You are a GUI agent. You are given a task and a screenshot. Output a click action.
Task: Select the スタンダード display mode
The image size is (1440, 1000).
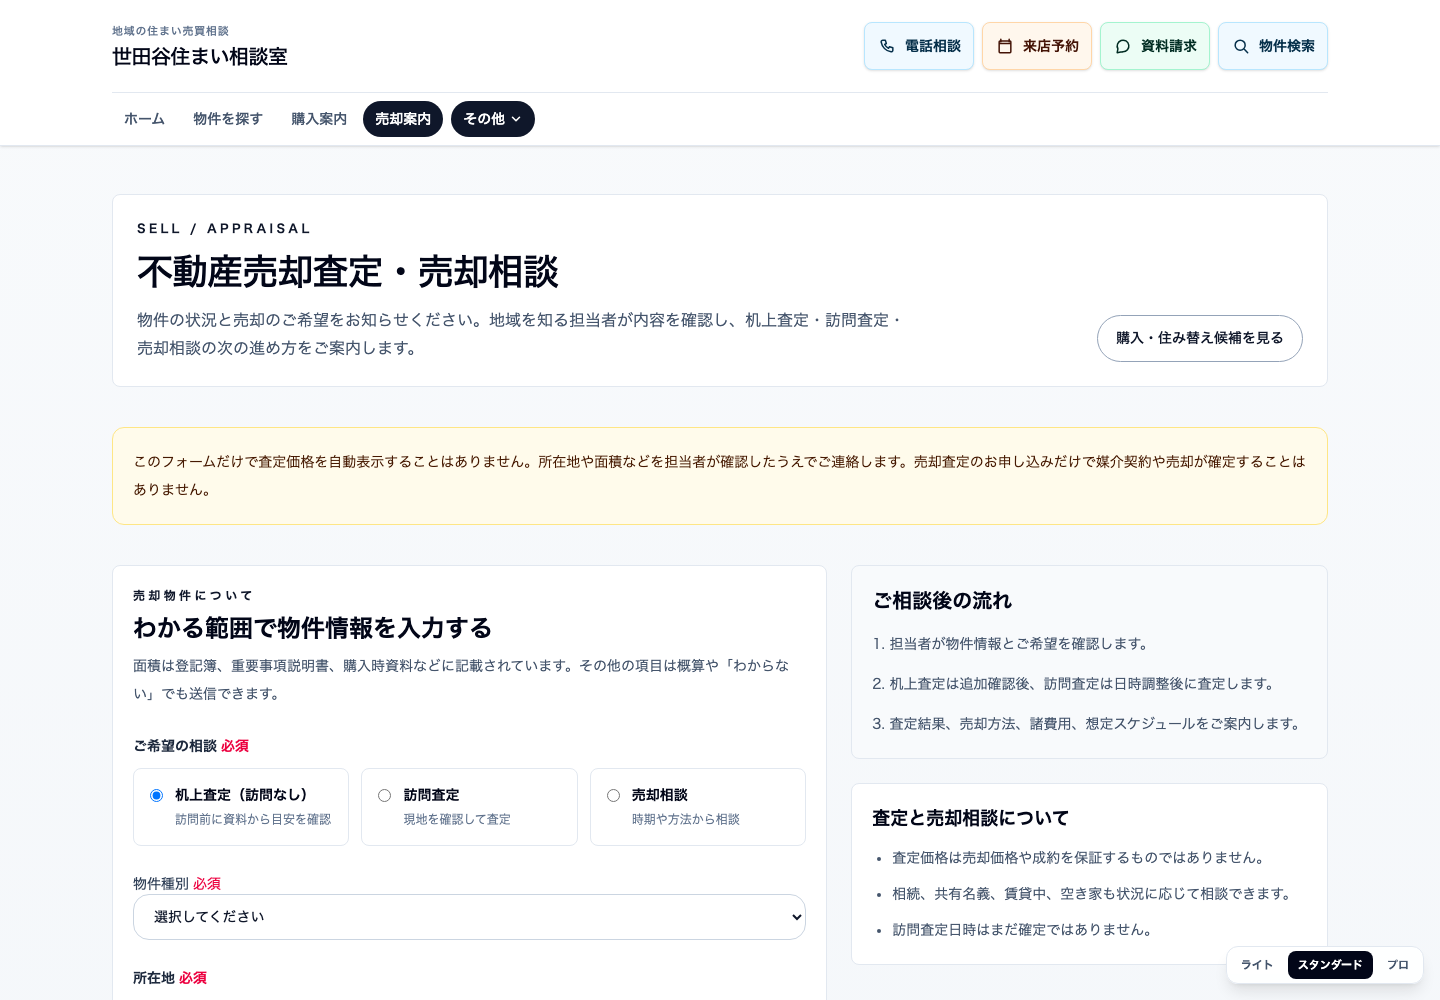coord(1330,965)
